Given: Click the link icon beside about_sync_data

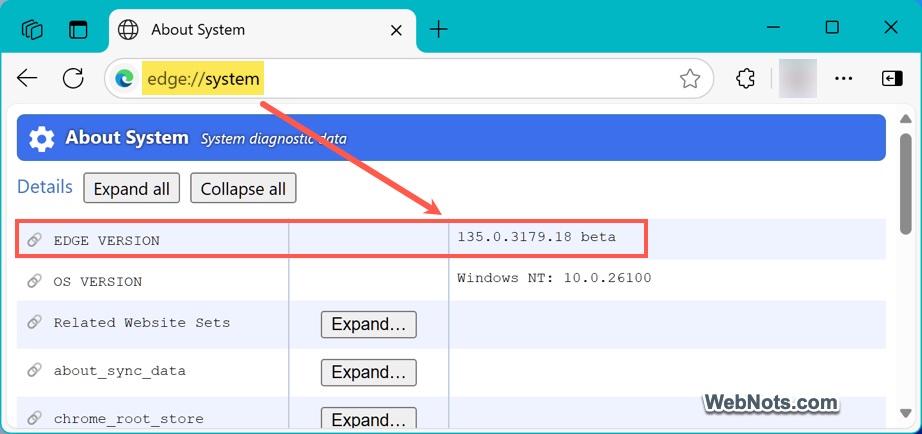Looking at the screenshot, I should click(x=35, y=370).
